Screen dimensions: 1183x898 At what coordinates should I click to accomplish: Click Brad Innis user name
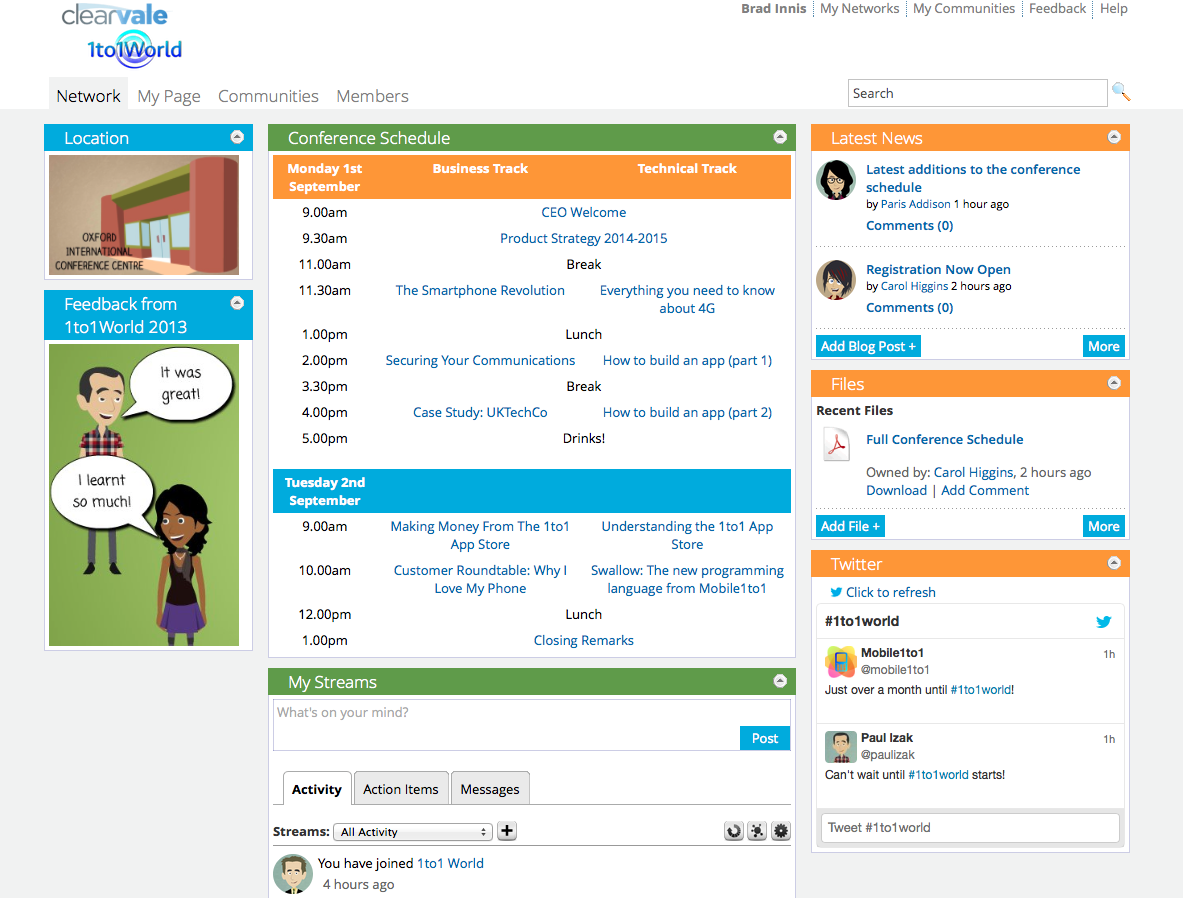(x=773, y=8)
